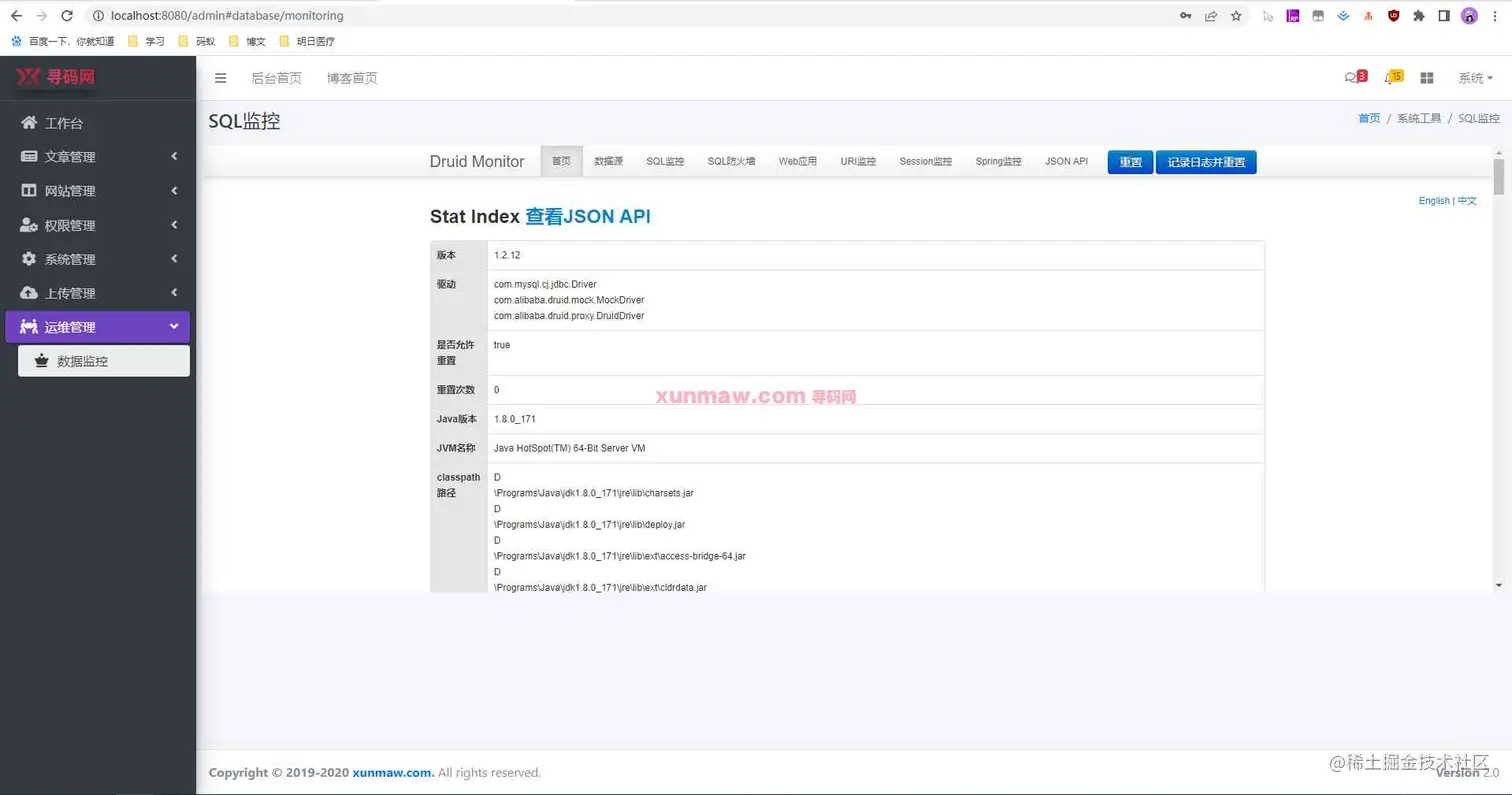Image resolution: width=1512 pixels, height=795 pixels.
Task: Open the uBlock shield extension icon
Action: coord(1394,16)
